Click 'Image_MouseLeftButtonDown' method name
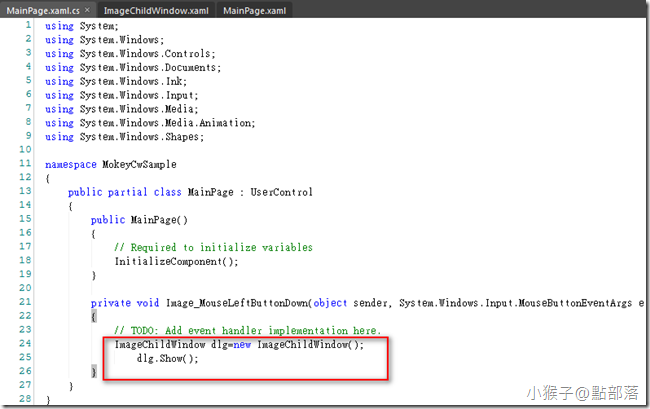 pos(237,303)
